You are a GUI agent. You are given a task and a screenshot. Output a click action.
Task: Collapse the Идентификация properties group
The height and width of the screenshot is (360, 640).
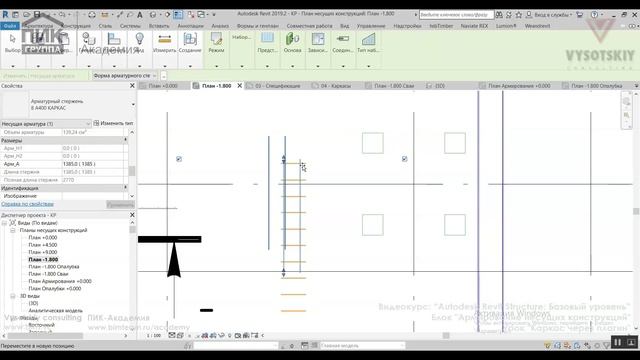(x=125, y=188)
